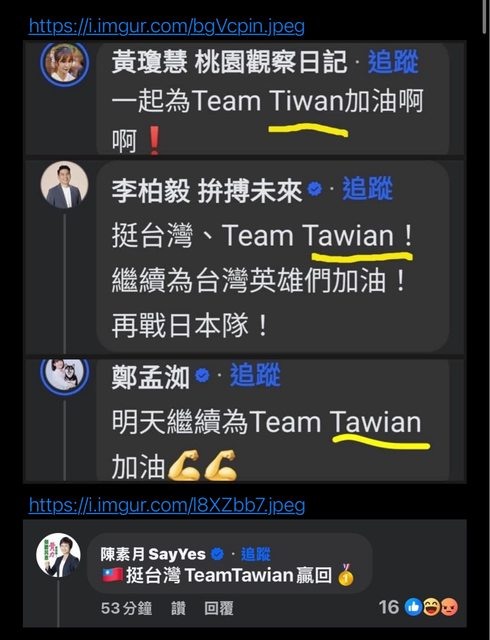Follow 鄭孟洳 via 追蹤 link
The height and width of the screenshot is (640, 490).
coord(255,375)
